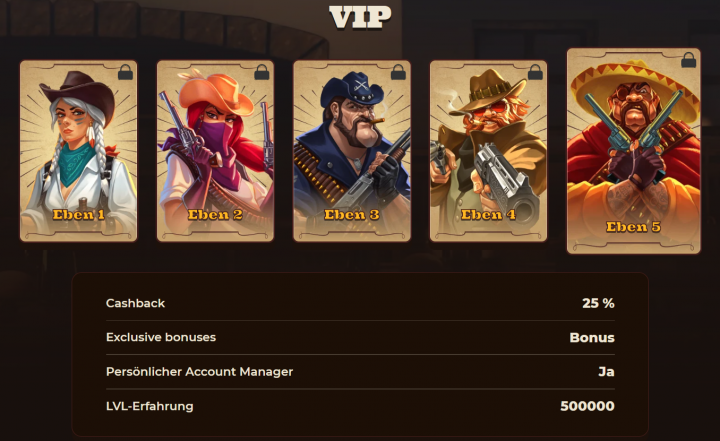Click the lock icon on Eben 4 card

535,72
